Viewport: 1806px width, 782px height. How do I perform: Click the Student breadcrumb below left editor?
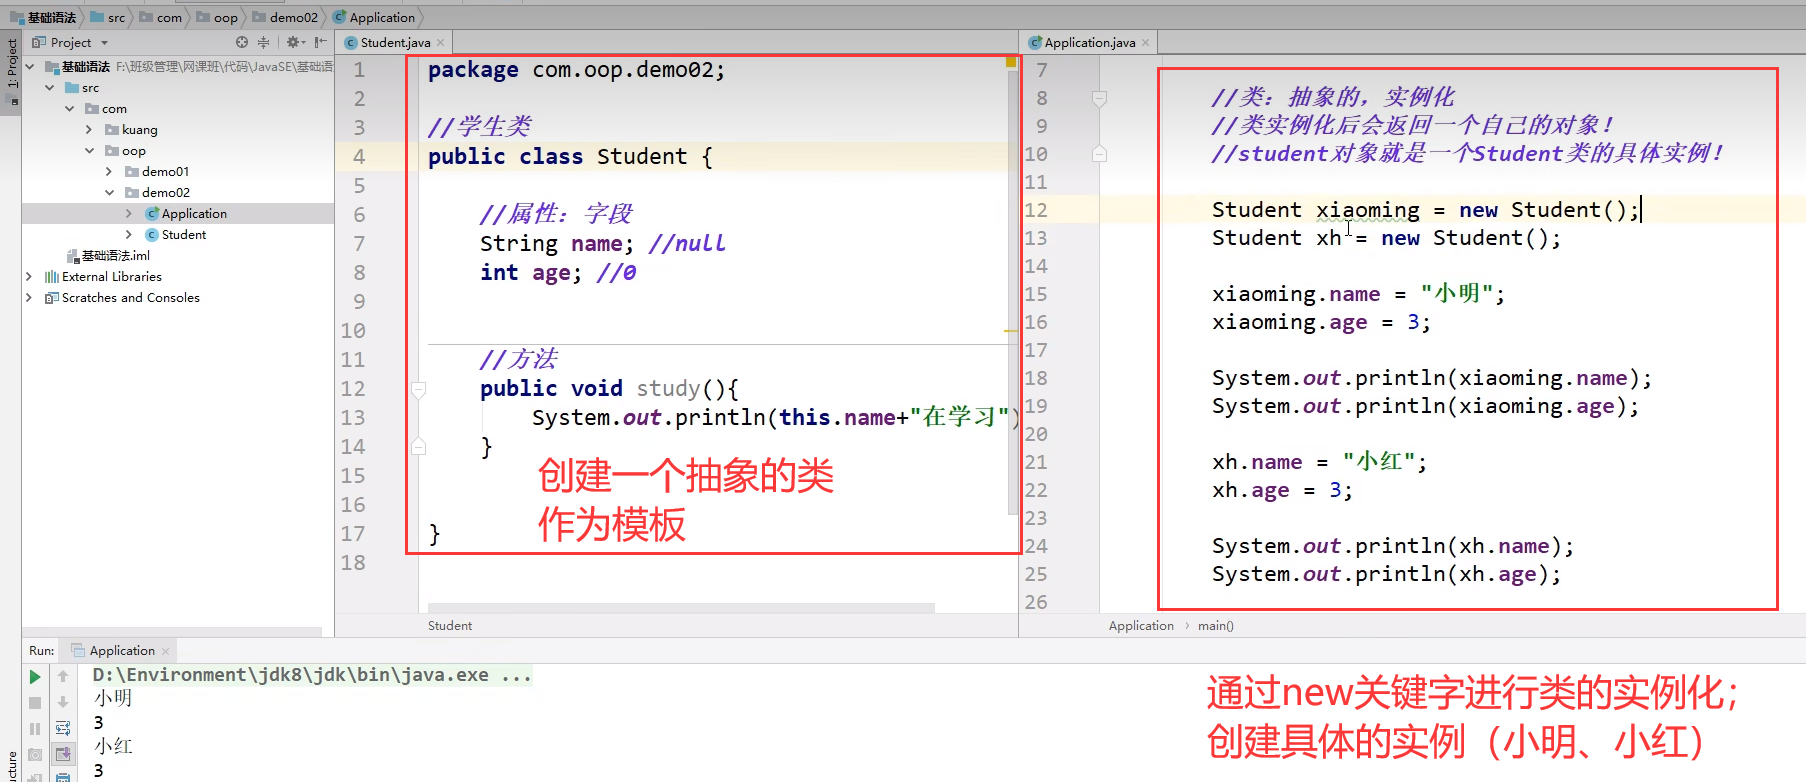pyautogui.click(x=450, y=626)
